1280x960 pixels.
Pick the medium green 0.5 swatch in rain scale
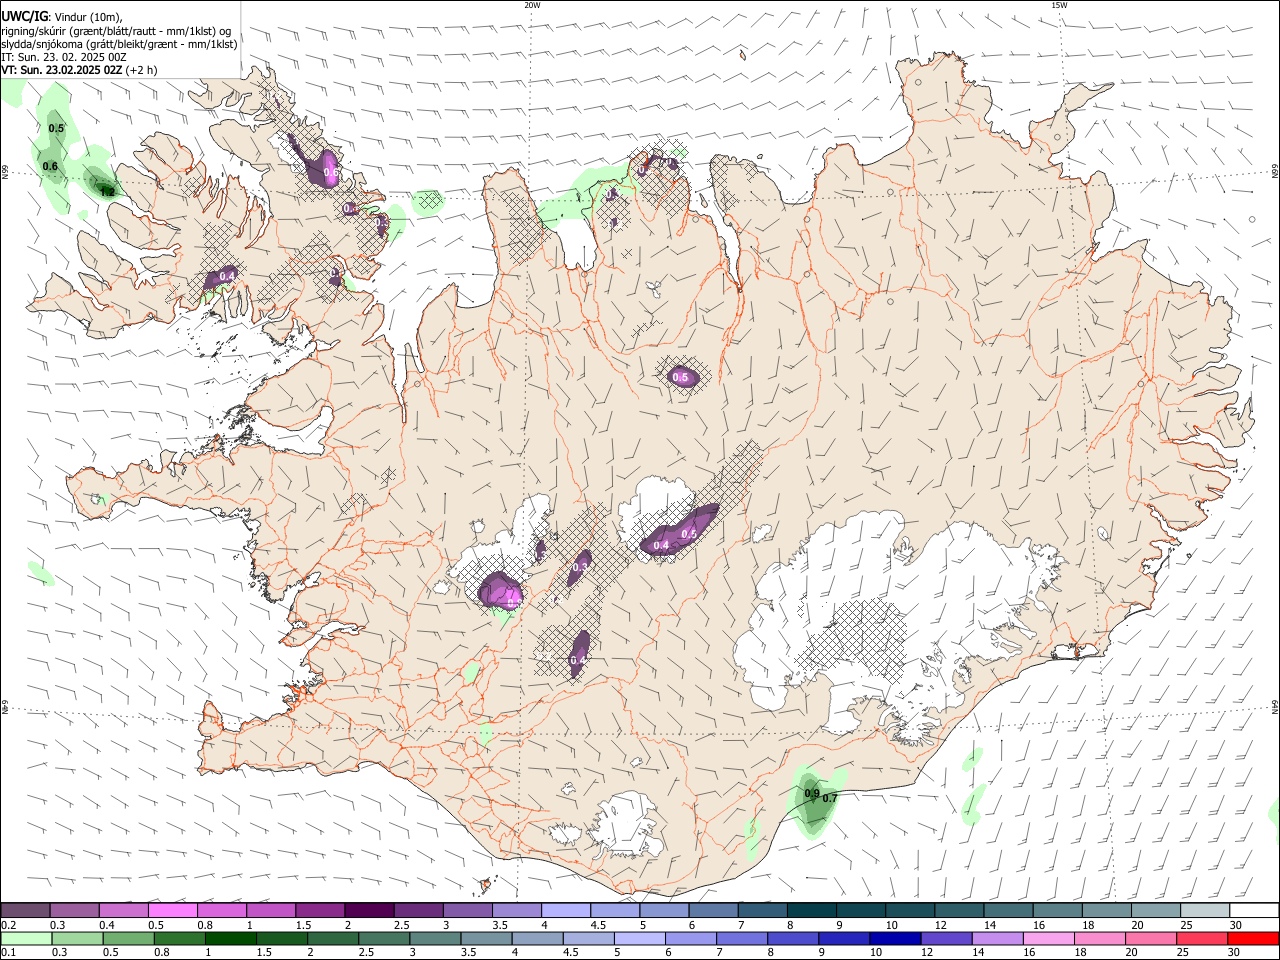[128, 938]
